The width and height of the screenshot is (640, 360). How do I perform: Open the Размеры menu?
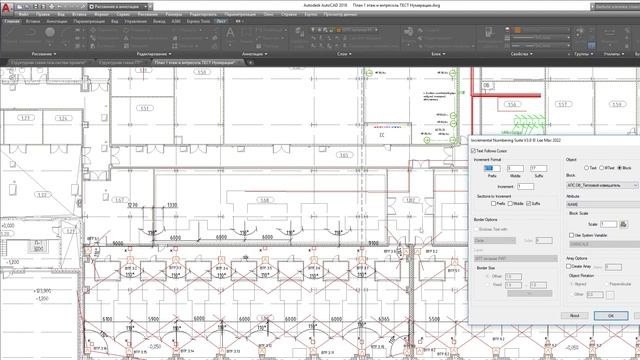coord(173,14)
